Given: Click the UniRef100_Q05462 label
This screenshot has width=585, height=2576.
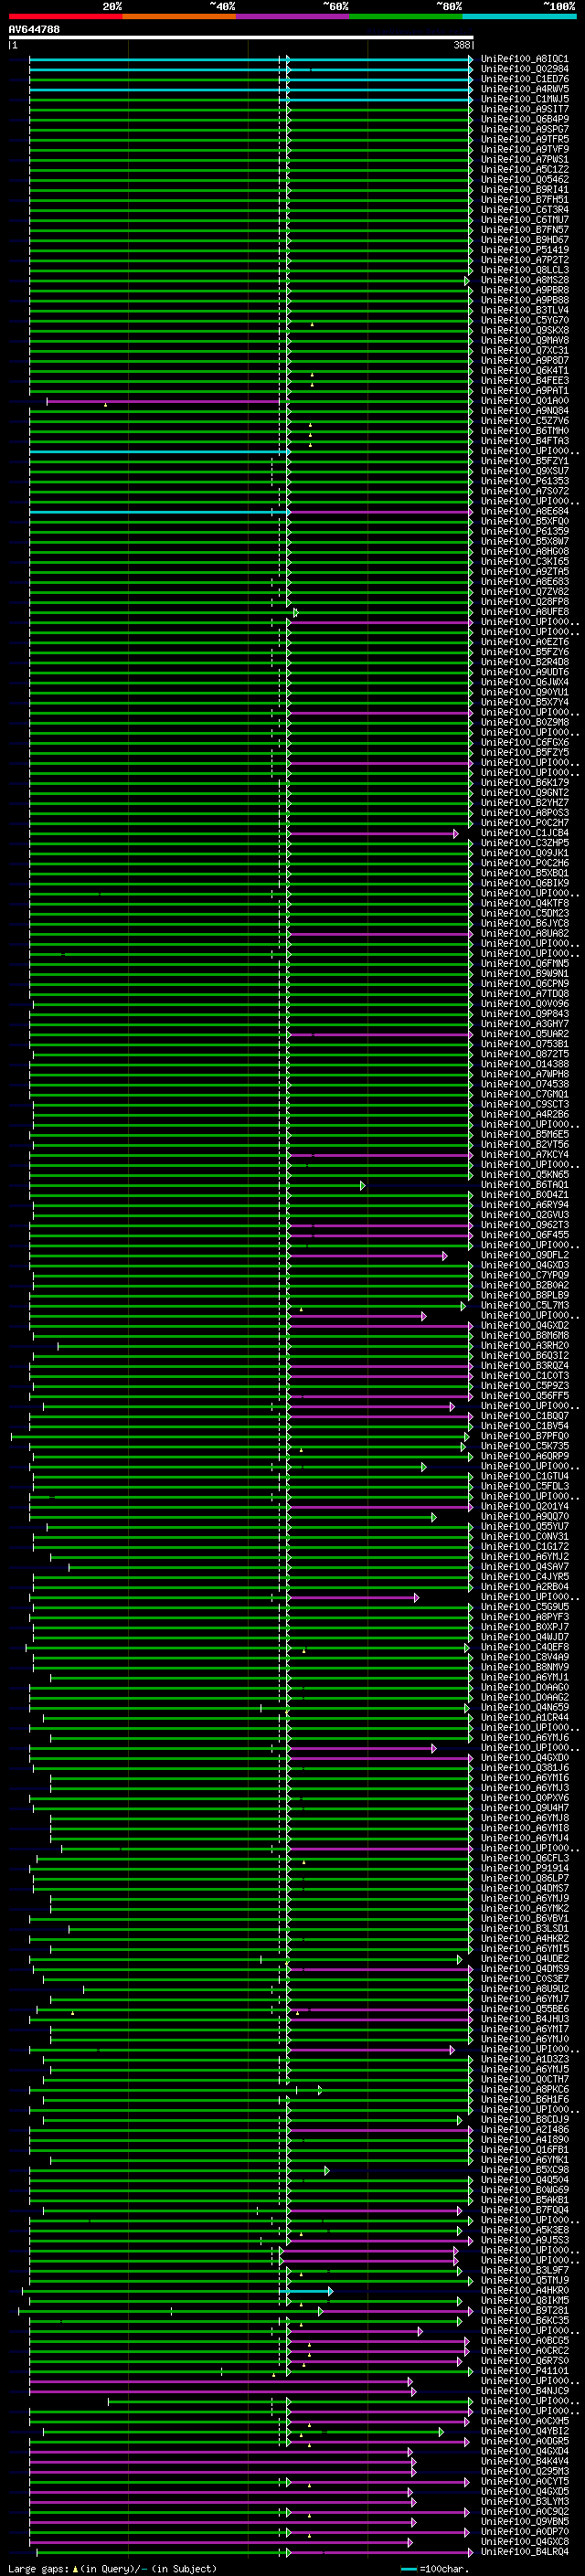Looking at the screenshot, I should pos(524,180).
